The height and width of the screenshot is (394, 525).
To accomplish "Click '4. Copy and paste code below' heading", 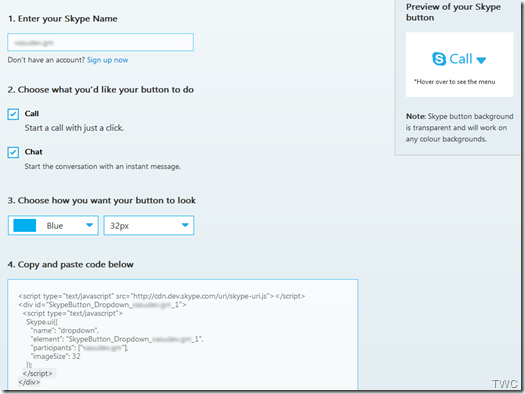I will click(x=71, y=264).
